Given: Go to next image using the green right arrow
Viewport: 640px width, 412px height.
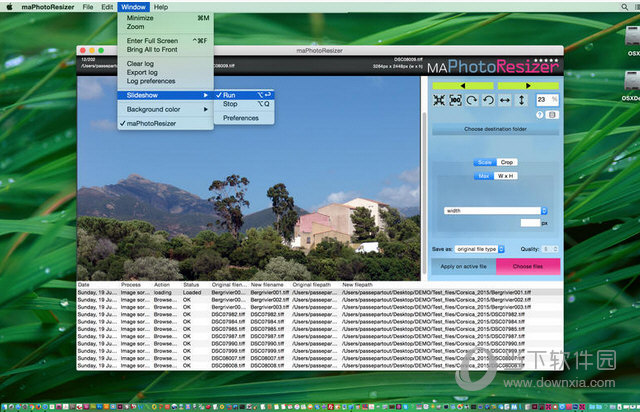Looking at the screenshot, I should (528, 86).
